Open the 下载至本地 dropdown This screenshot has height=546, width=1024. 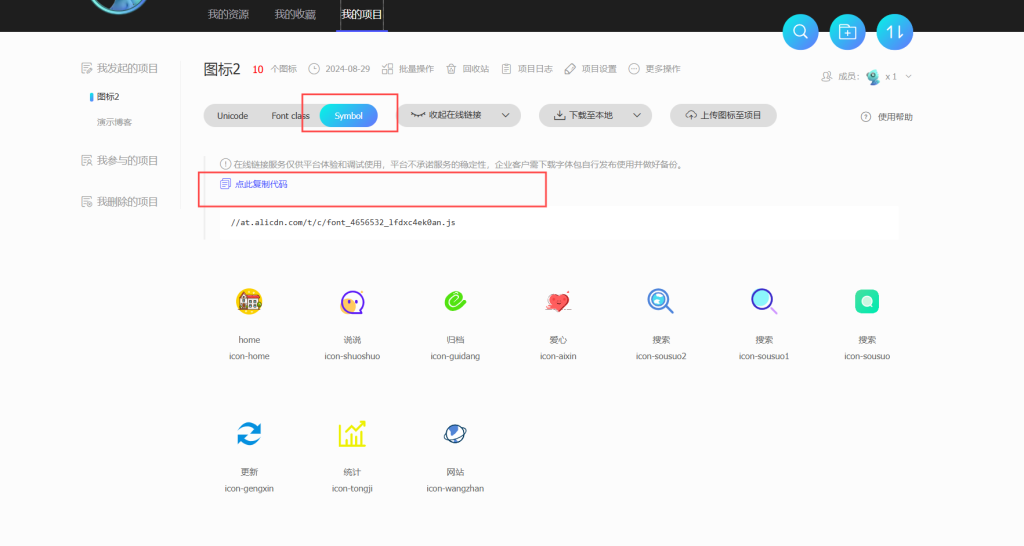[637, 116]
